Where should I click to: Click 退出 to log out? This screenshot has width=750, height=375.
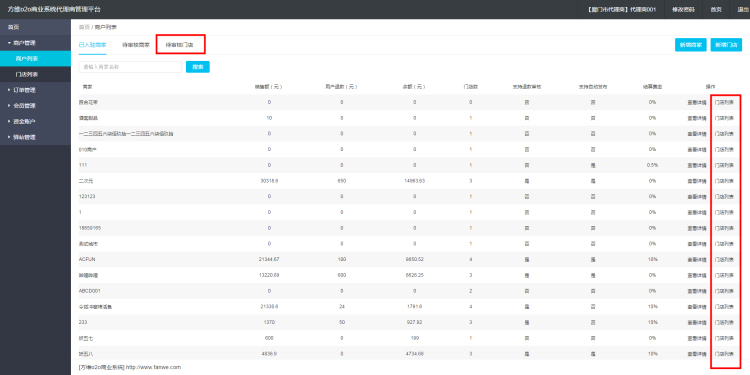(739, 10)
